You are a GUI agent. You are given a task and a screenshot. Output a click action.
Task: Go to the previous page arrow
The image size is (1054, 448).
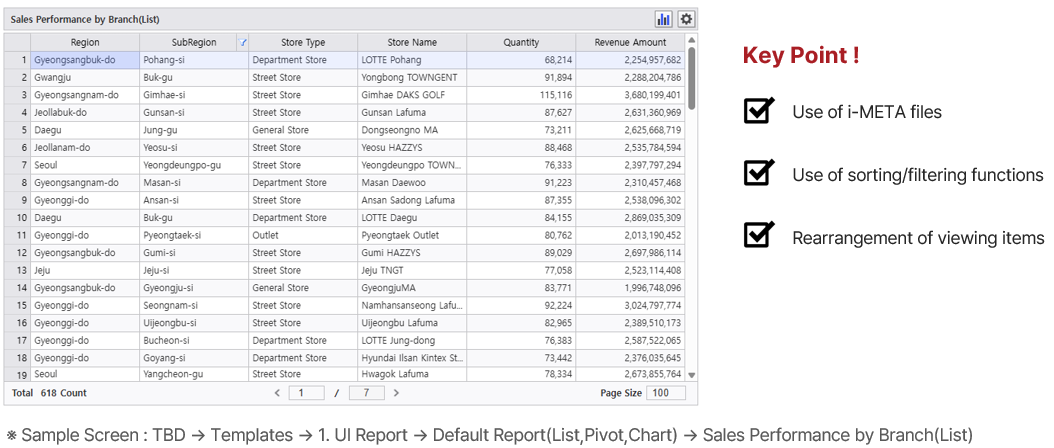tap(278, 393)
